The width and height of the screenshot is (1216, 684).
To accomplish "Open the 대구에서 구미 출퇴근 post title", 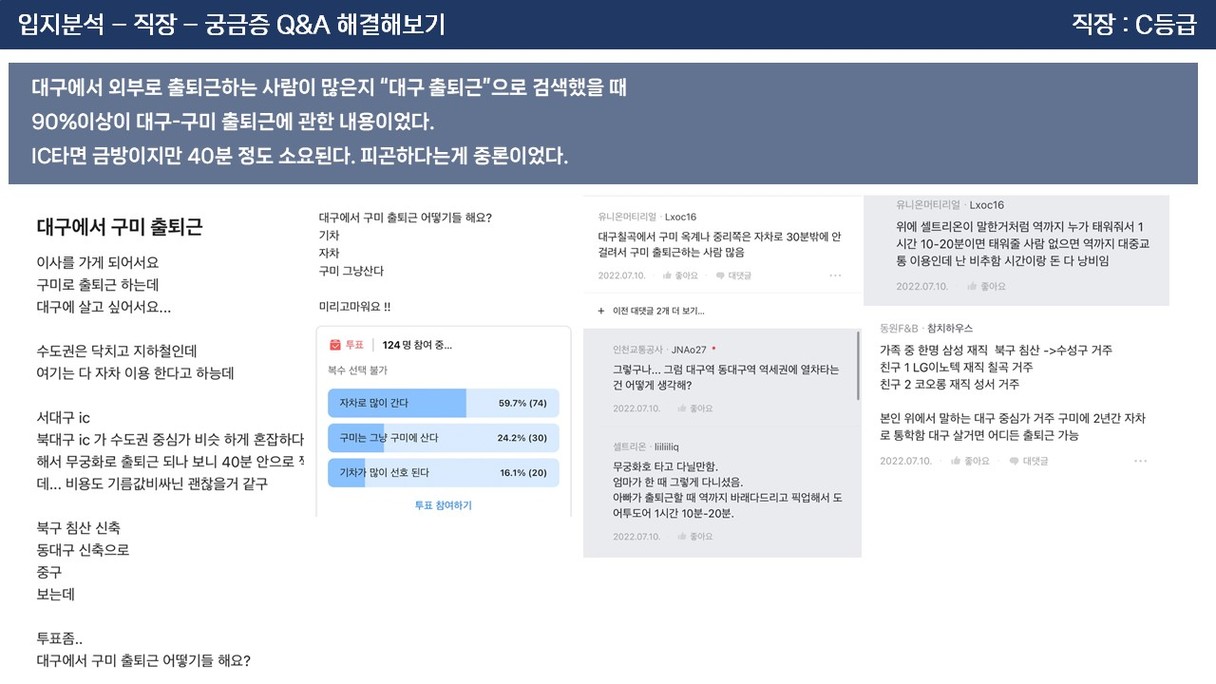I will (x=119, y=227).
